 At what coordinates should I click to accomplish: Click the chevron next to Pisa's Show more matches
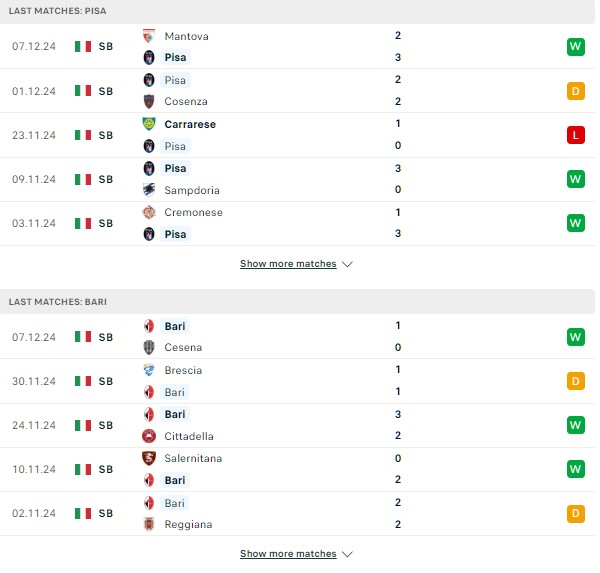pyautogui.click(x=347, y=264)
